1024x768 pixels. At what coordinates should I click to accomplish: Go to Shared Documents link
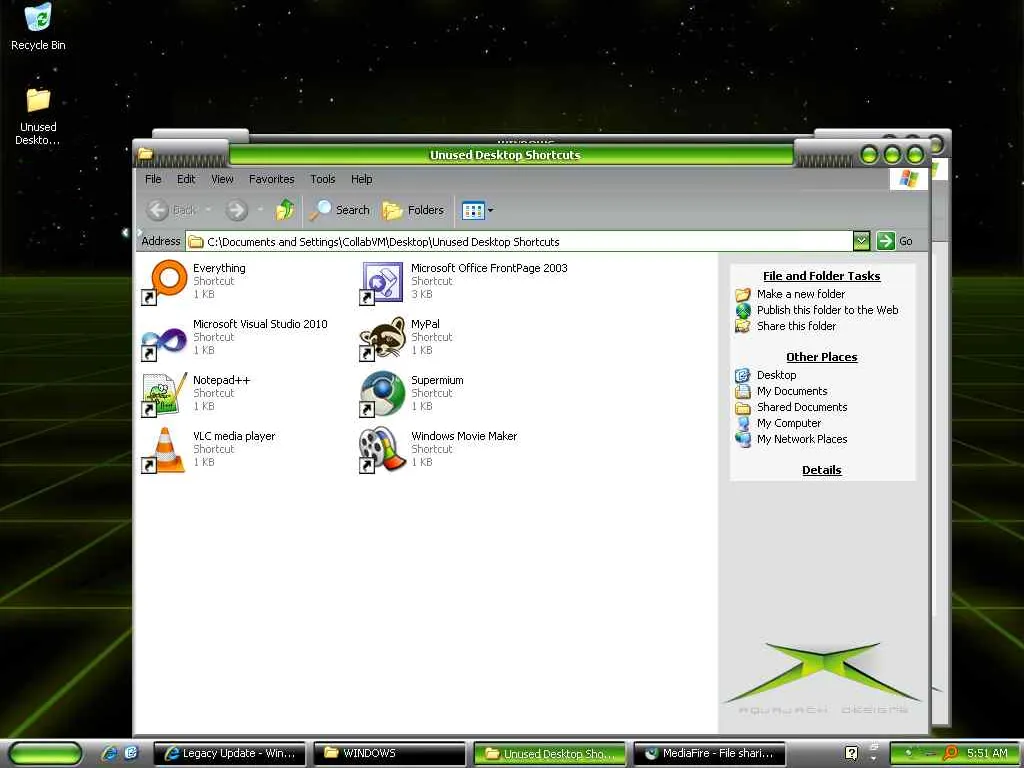coord(802,408)
